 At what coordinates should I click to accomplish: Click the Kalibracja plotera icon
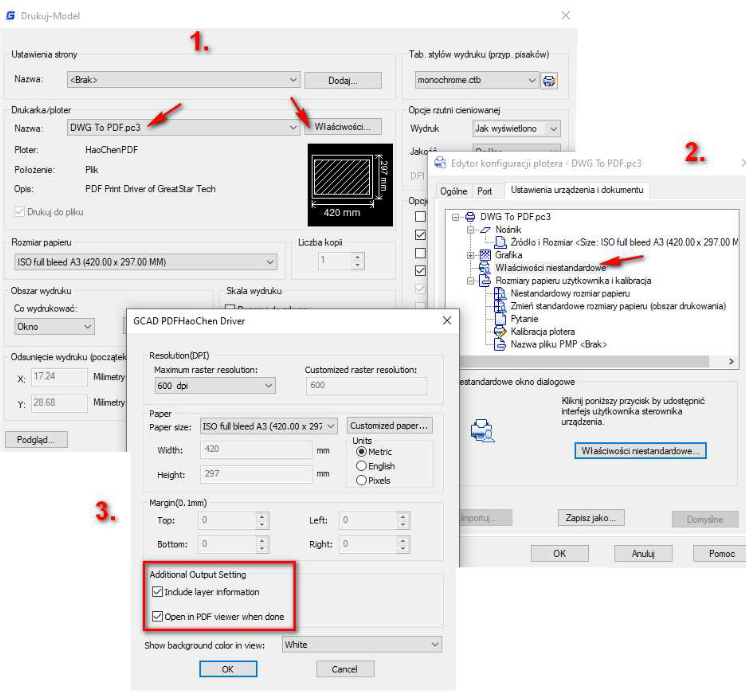pyautogui.click(x=500, y=331)
